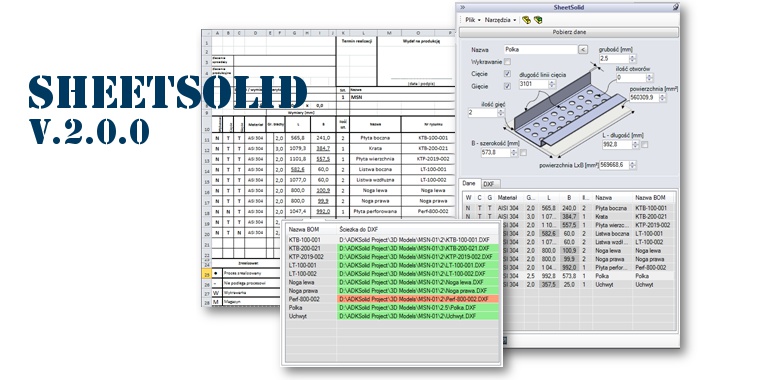This screenshot has width=770, height=380.
Task: Click the pin icon in SheetSolid title bar
Action: pos(675,7)
